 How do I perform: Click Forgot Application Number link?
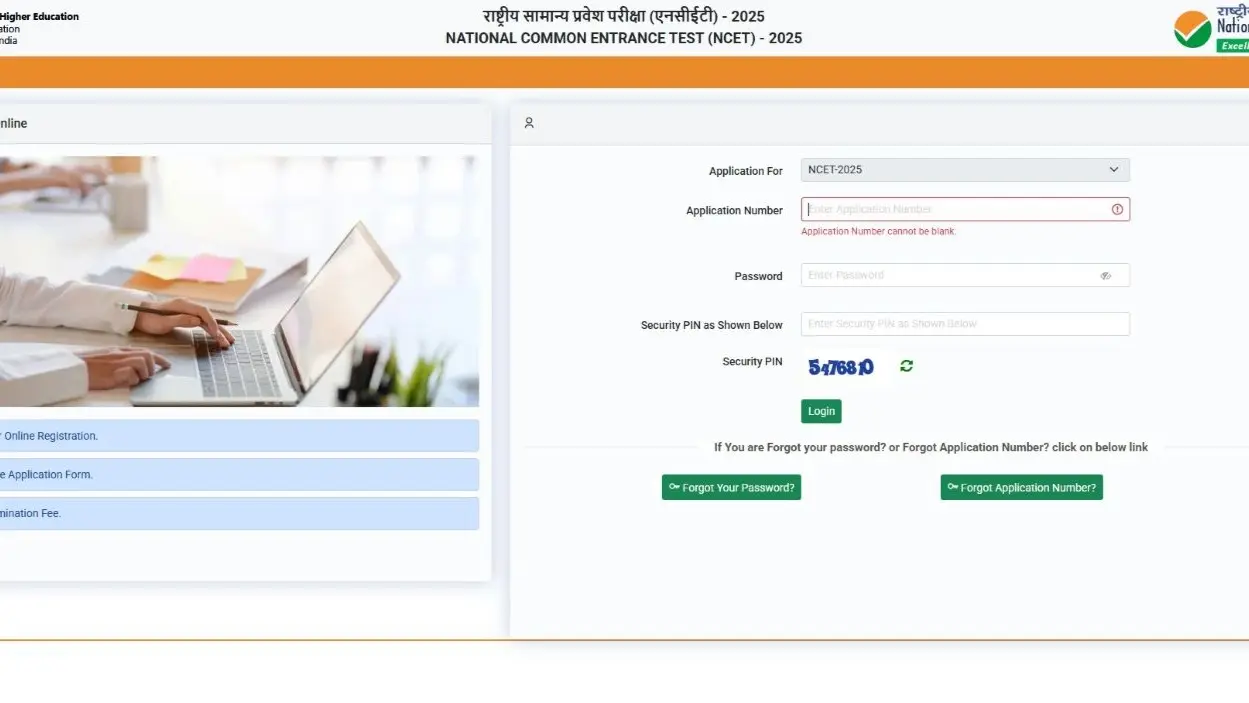tap(1021, 487)
